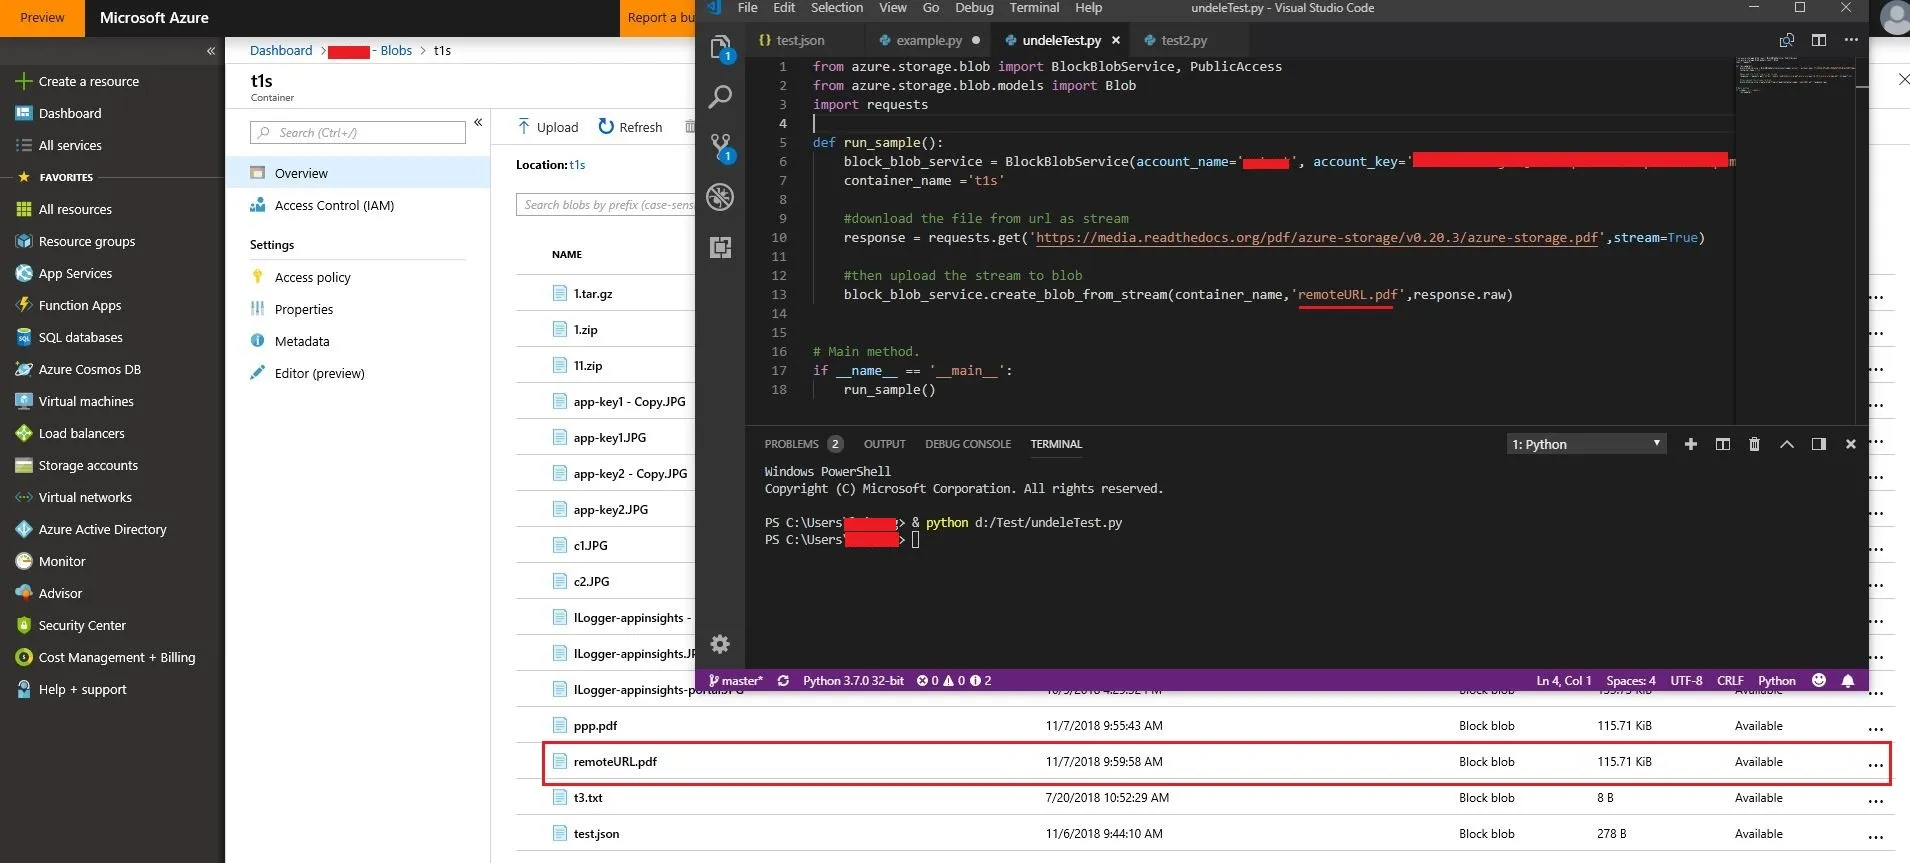This screenshot has height=863, width=1910.
Task: Refresh the blob list in Azure
Action: pyautogui.click(x=630, y=127)
